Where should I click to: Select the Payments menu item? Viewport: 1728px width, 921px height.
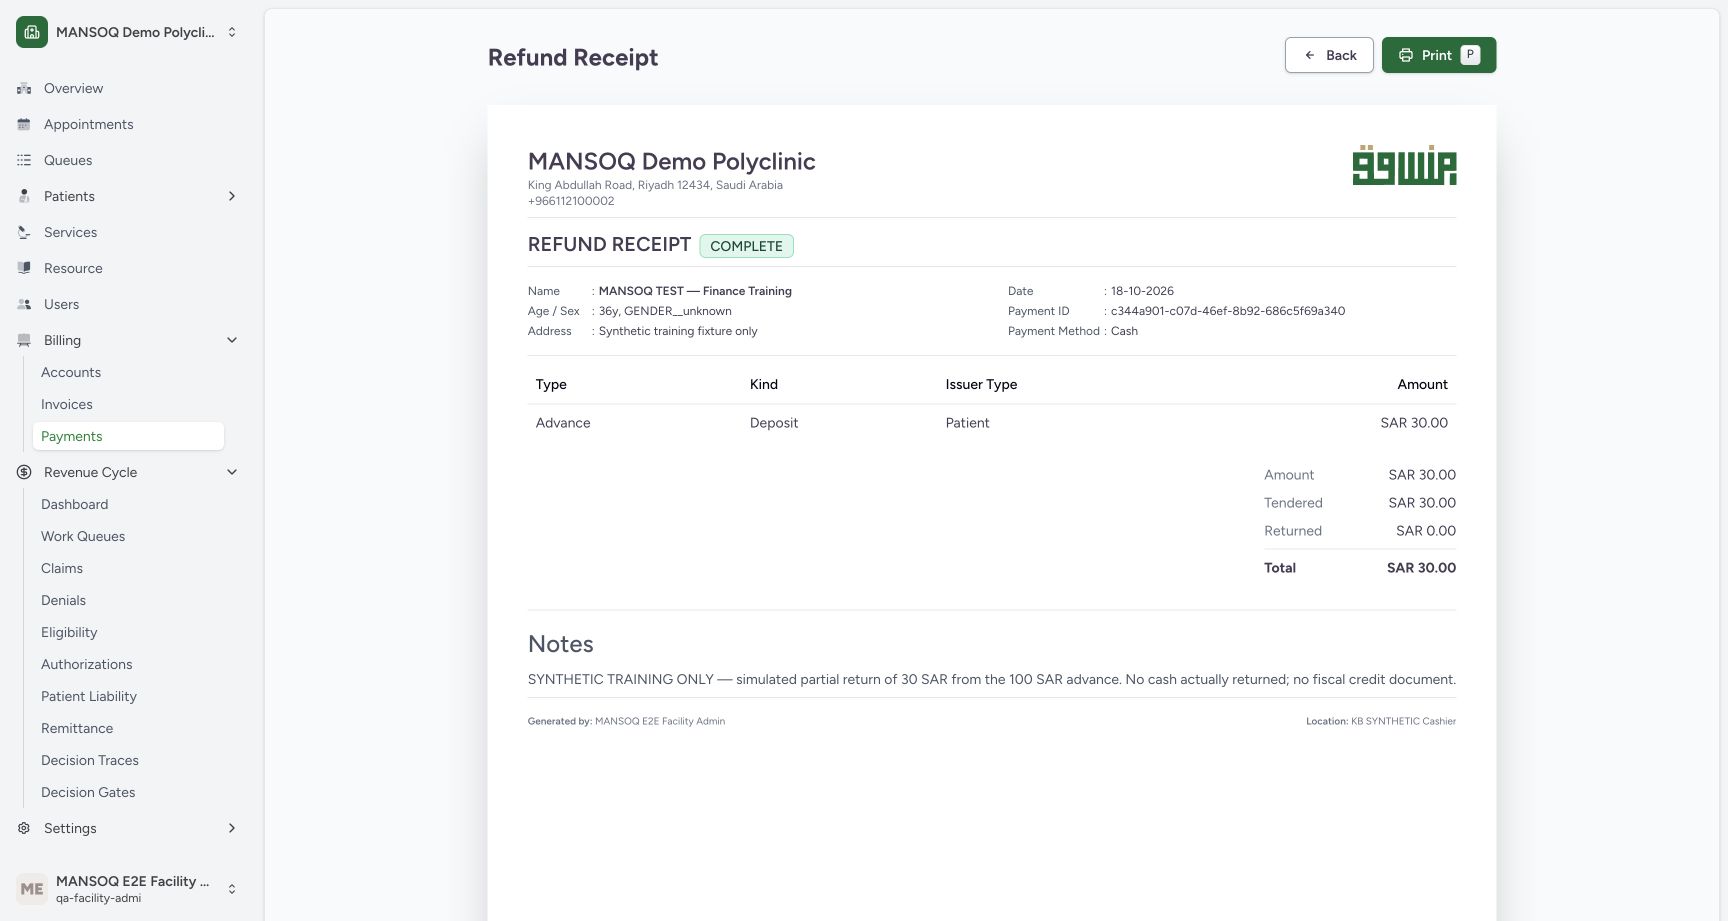click(128, 436)
